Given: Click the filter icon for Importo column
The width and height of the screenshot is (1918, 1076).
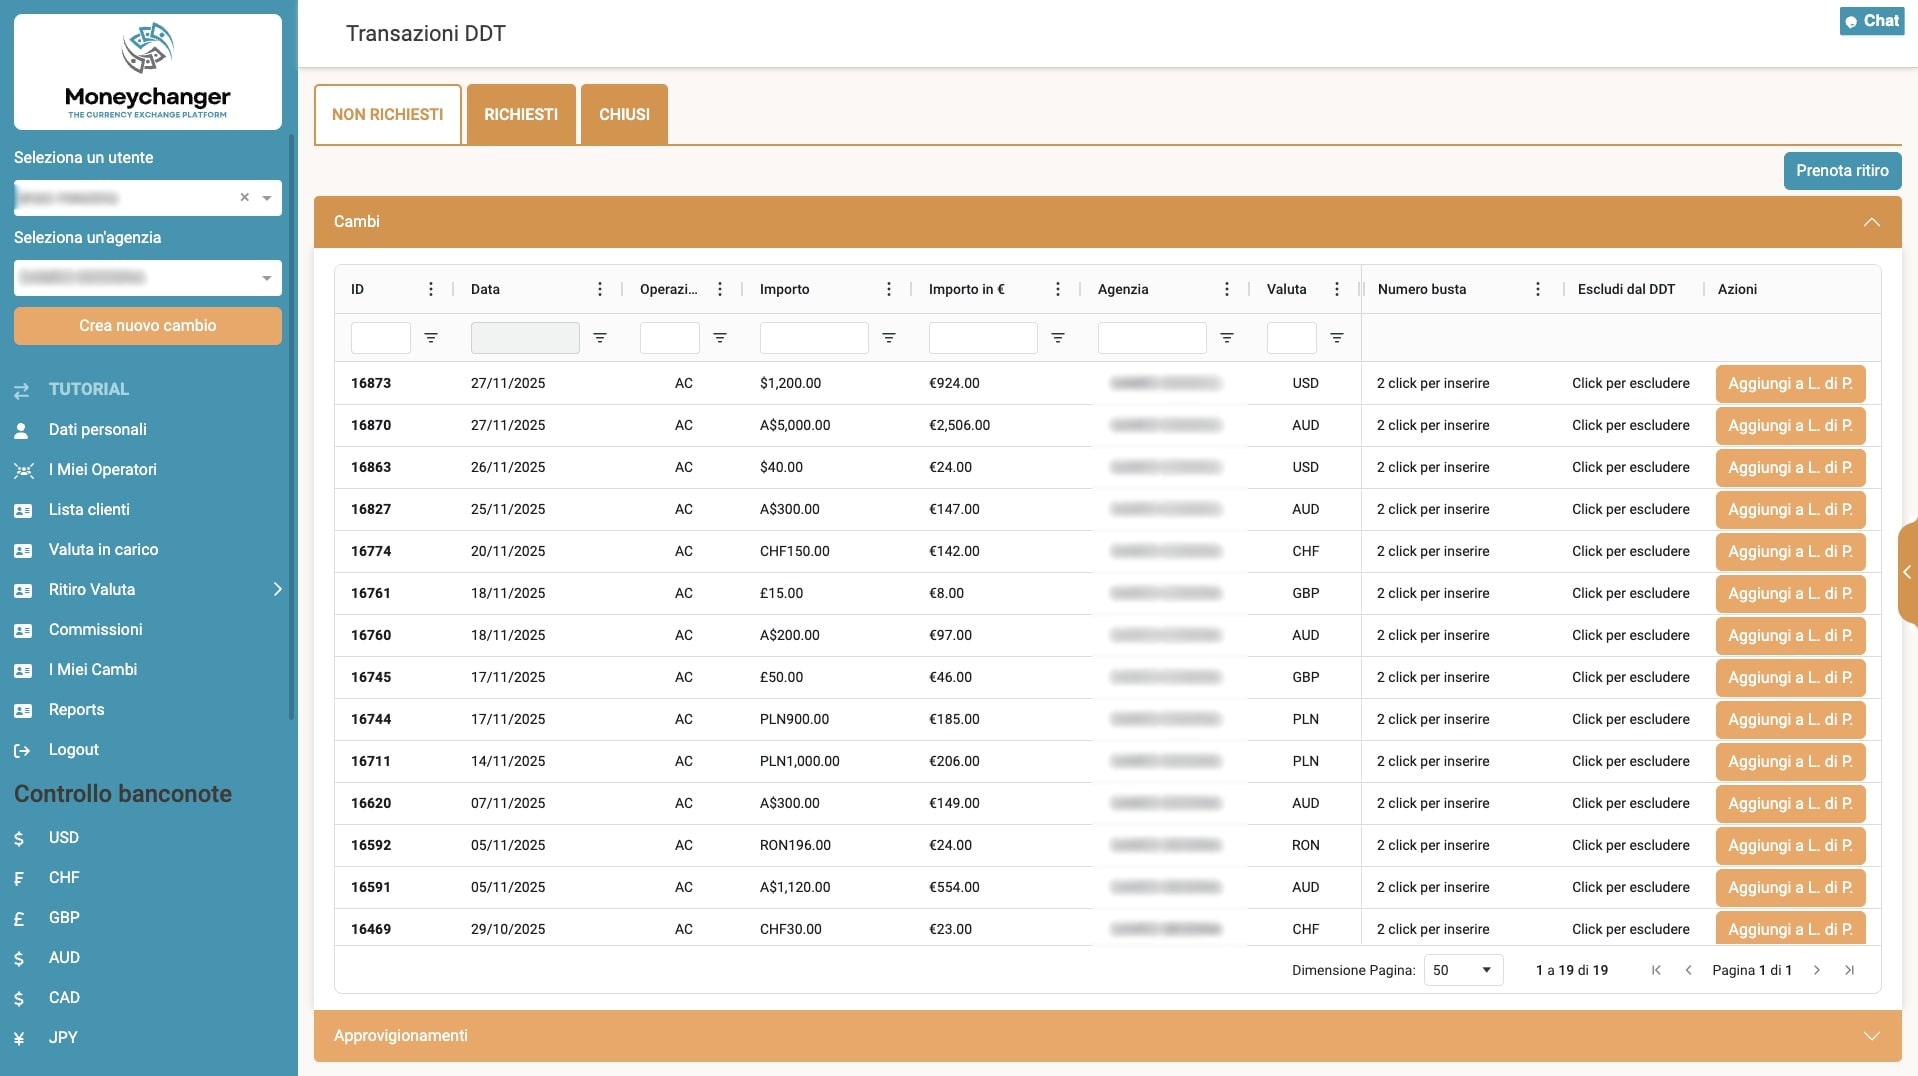Looking at the screenshot, I should coord(889,338).
